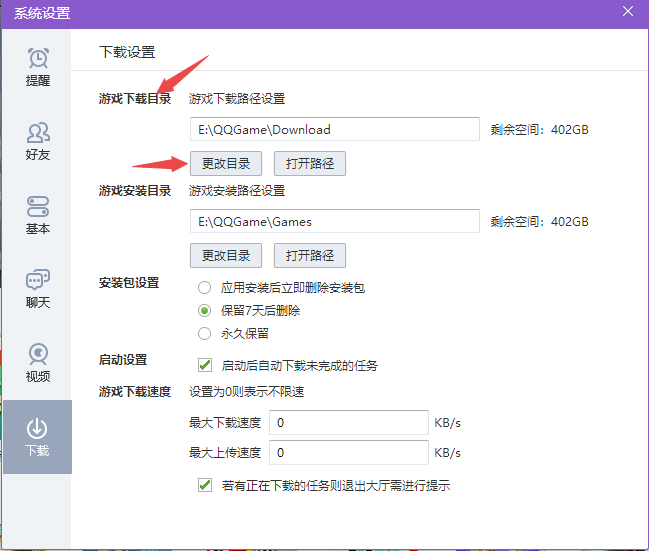Open the Games install path folder
This screenshot has width=649, height=551.
pos(310,254)
